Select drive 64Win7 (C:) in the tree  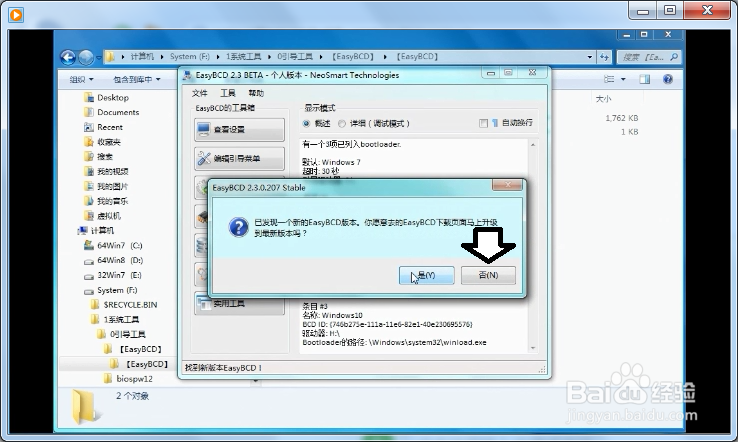point(120,245)
